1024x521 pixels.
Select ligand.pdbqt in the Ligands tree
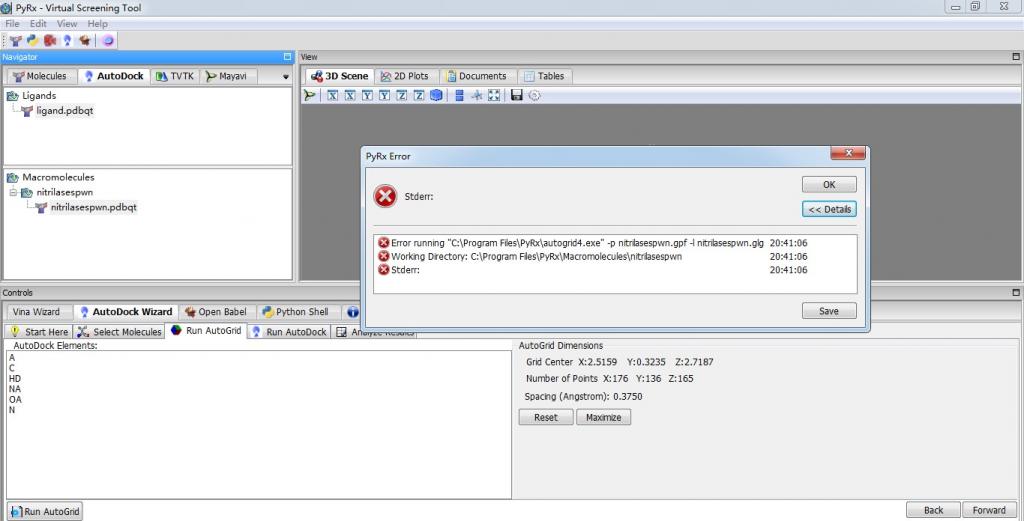[65, 111]
